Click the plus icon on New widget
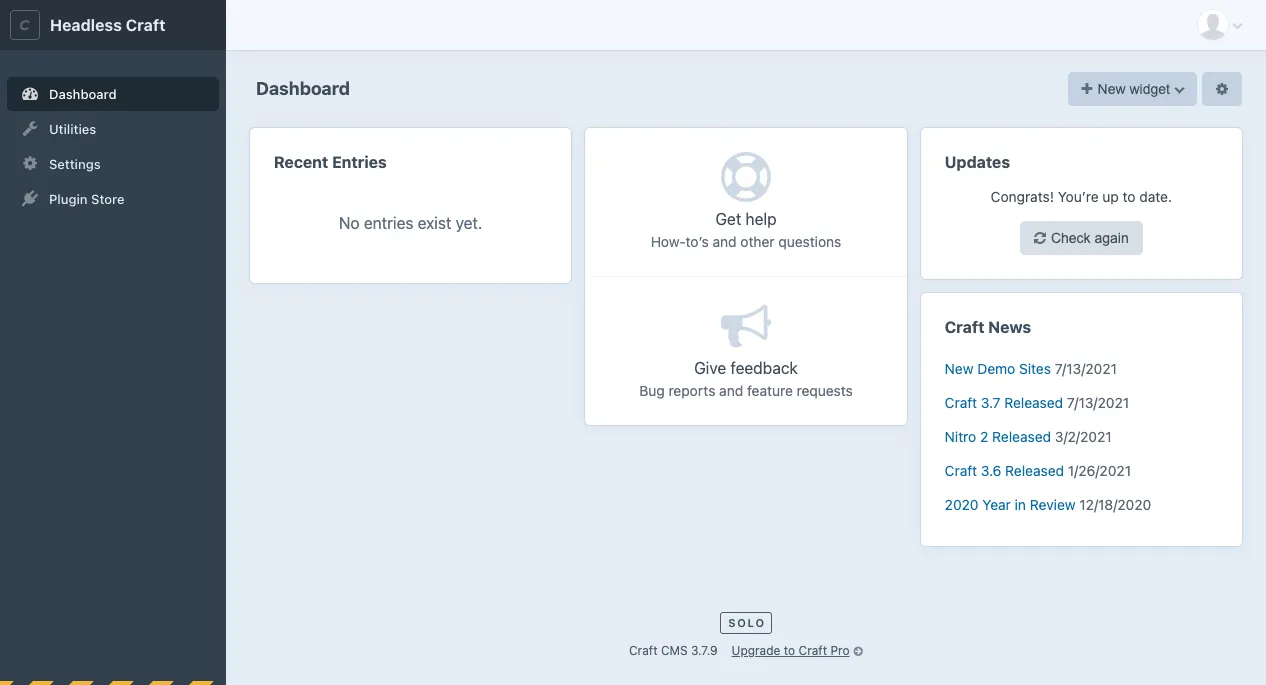Screen dimensions: 1266x685 pos(1087,89)
